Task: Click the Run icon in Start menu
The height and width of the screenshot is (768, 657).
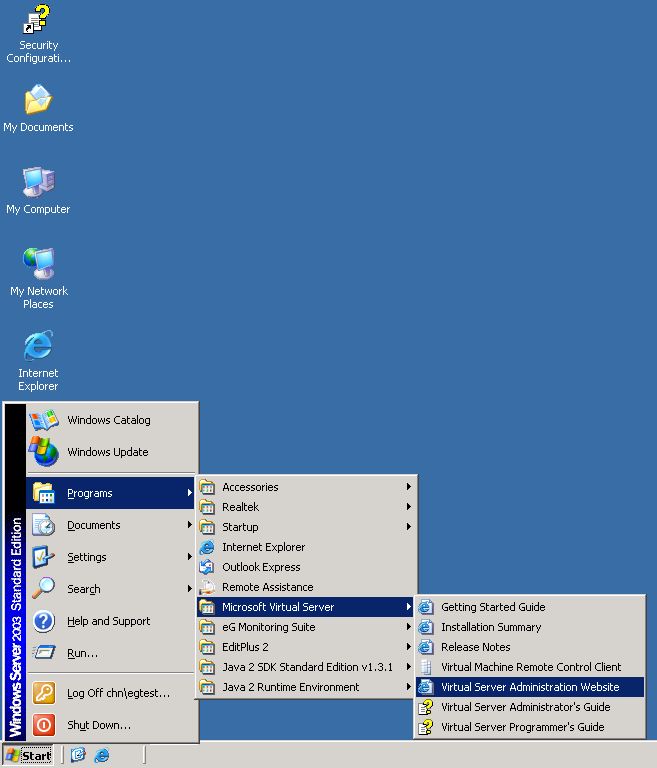Action: point(44,653)
